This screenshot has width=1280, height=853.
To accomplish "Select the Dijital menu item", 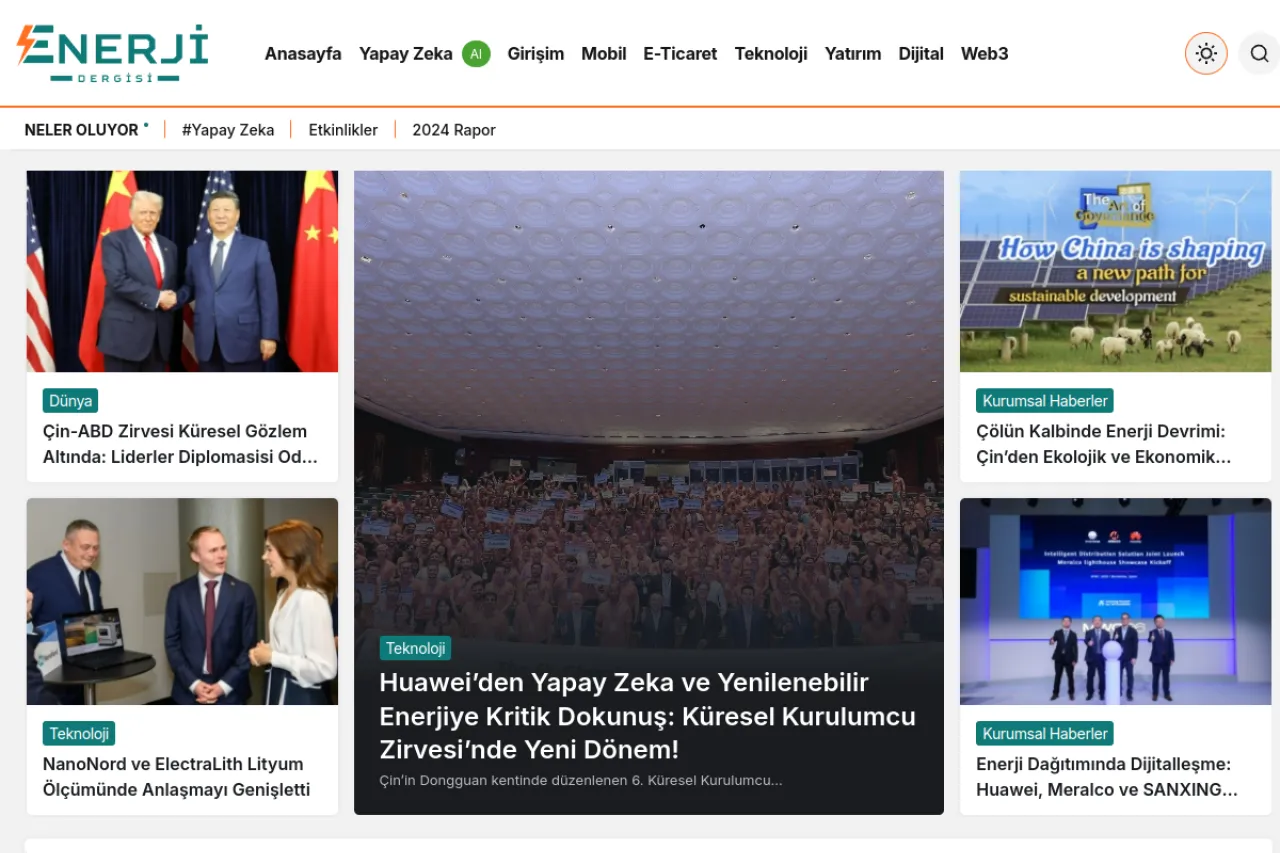I will coord(921,54).
